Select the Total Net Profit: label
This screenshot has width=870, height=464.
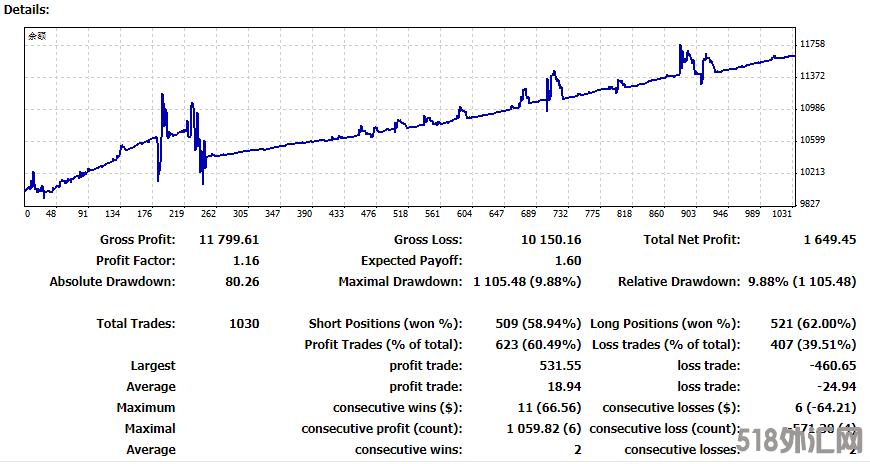point(692,240)
